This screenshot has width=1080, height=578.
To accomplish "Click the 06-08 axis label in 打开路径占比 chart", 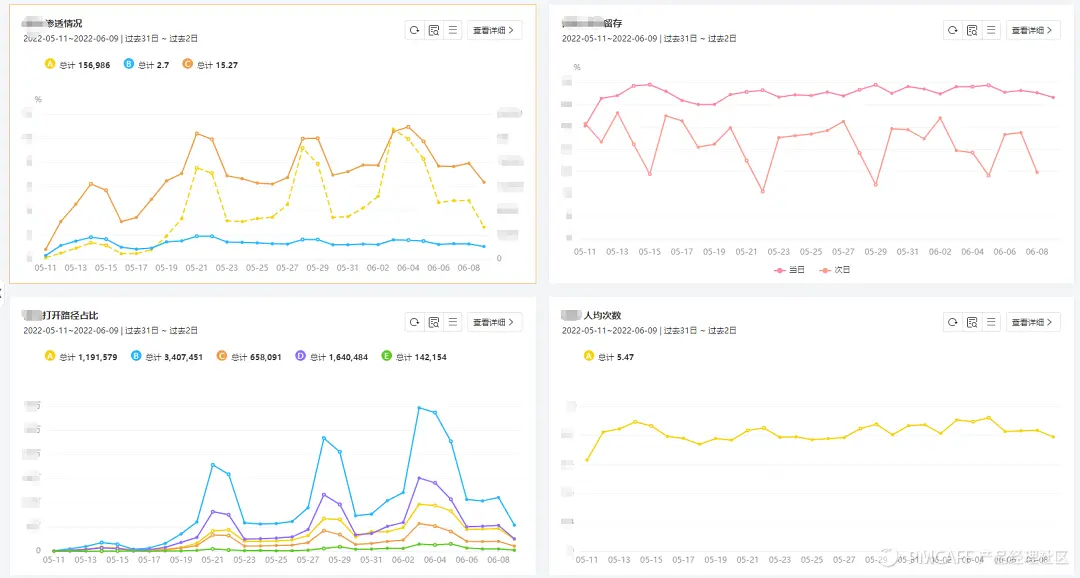I will [498, 560].
